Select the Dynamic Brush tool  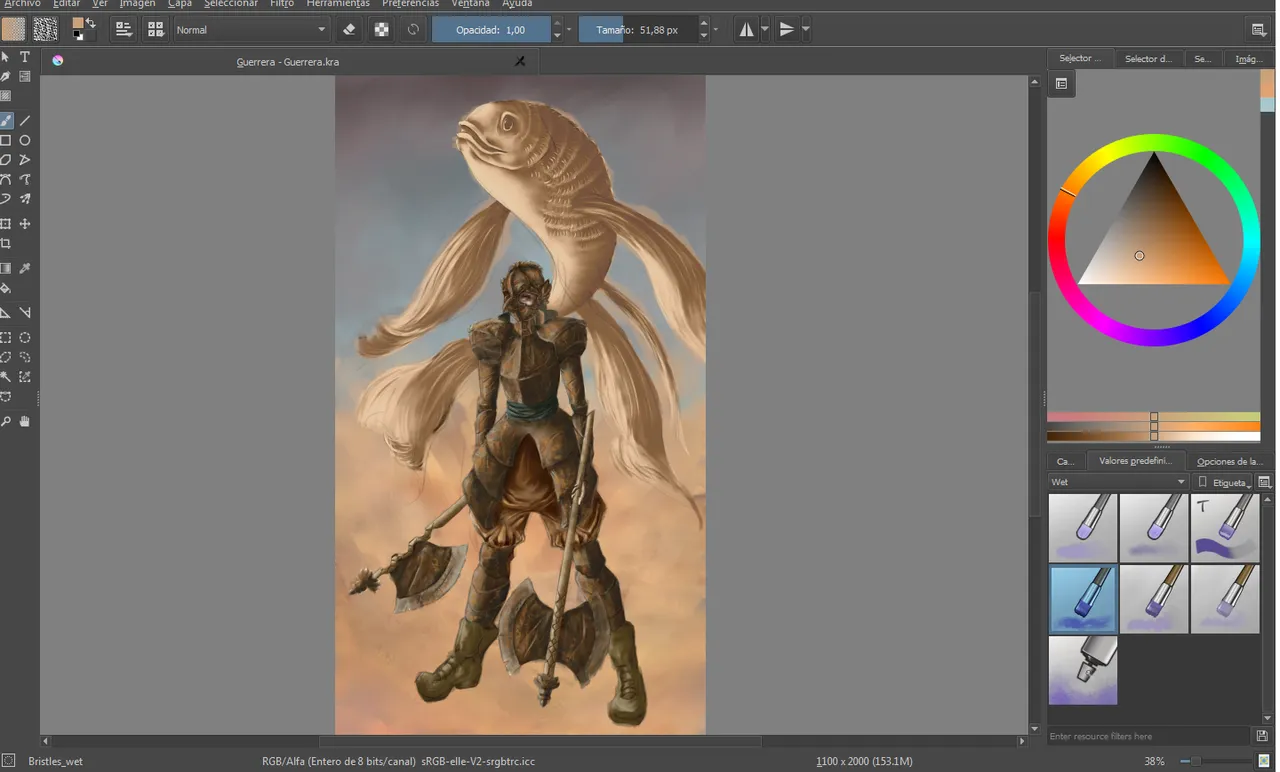(x=6, y=199)
